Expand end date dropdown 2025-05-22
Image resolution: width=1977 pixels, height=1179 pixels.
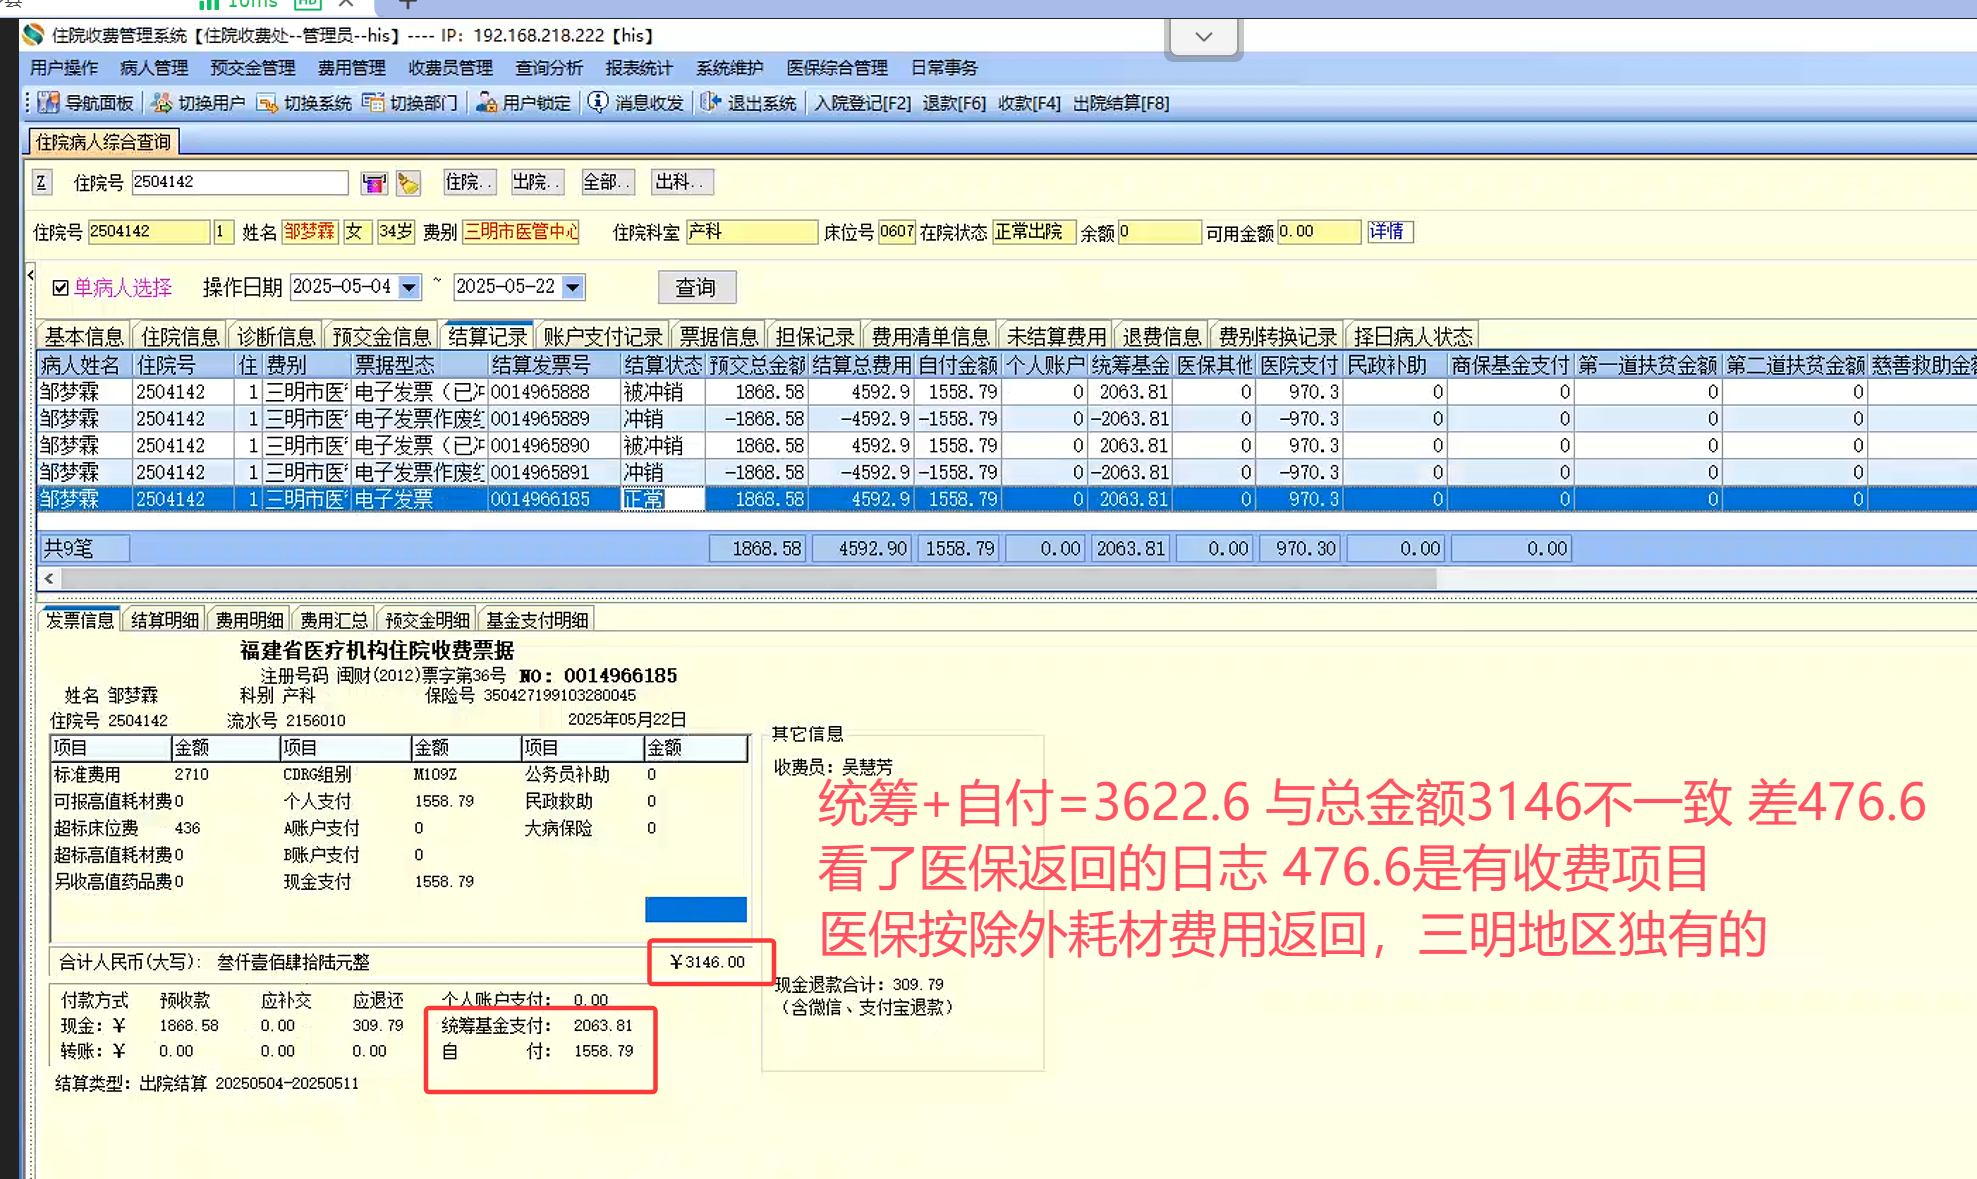coord(573,288)
